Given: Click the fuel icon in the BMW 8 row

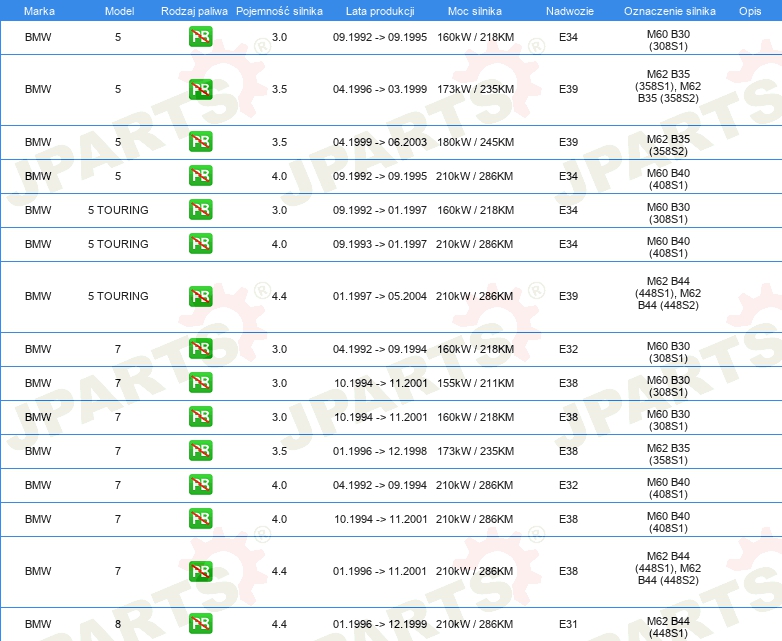Looking at the screenshot, I should pyautogui.click(x=200, y=624).
